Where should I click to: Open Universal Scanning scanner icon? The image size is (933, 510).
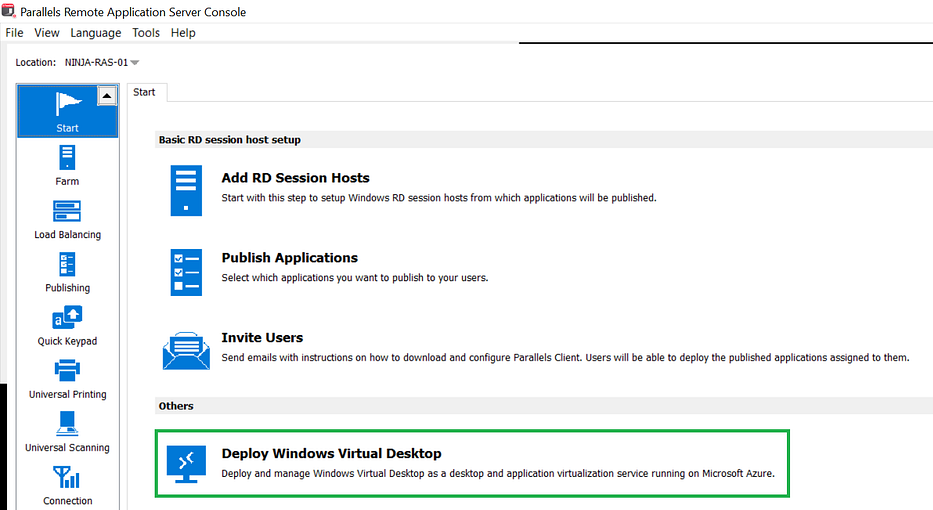(67, 424)
